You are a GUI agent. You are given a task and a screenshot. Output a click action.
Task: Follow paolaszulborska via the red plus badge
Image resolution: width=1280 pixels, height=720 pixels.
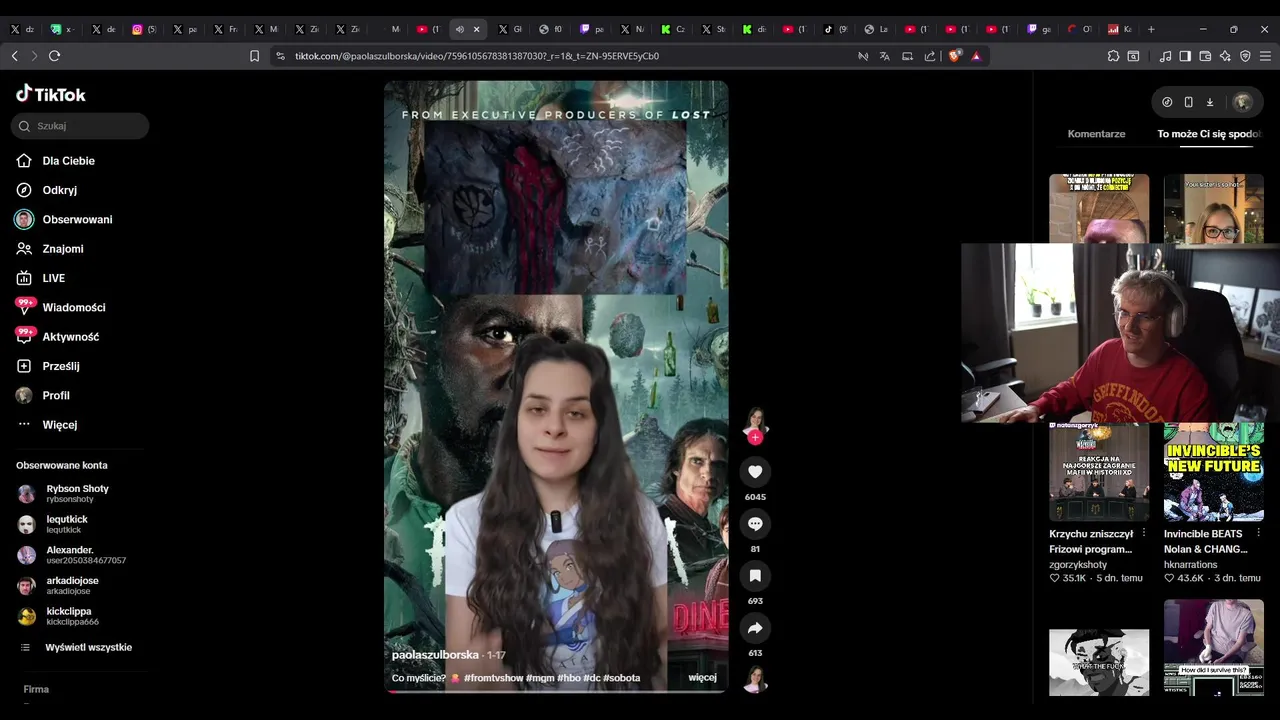(755, 438)
